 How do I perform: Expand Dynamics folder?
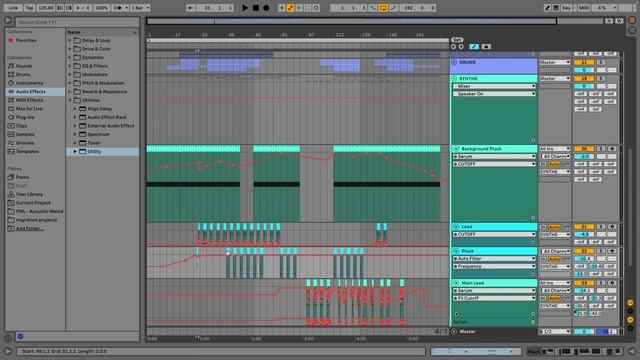(70, 58)
